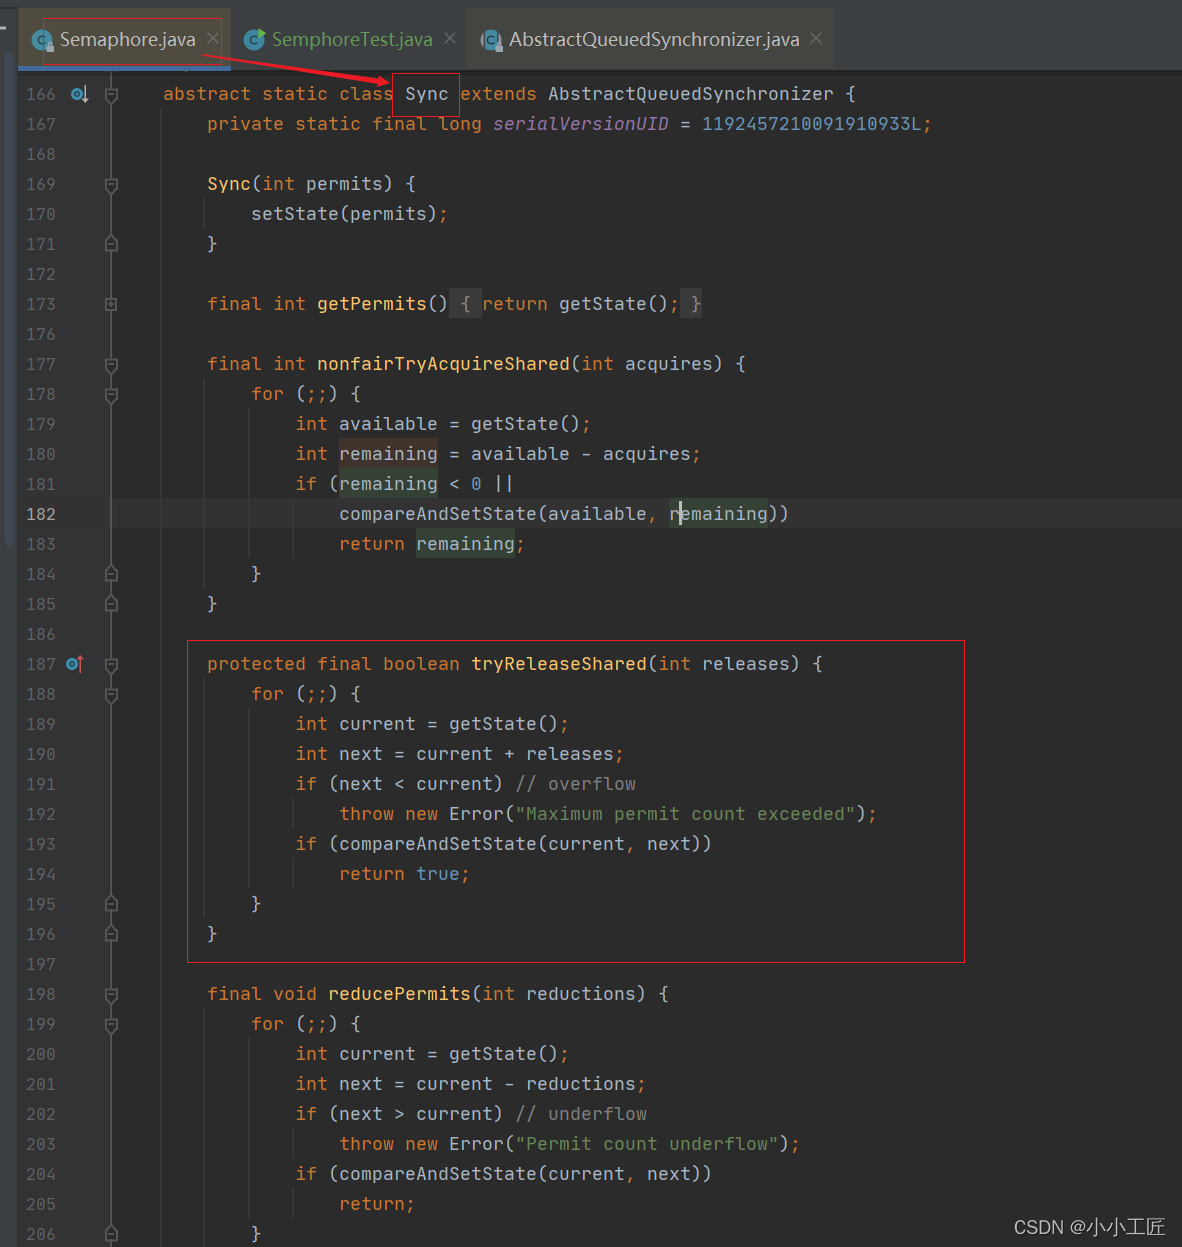Click line number 166 in the gutter

41,94
